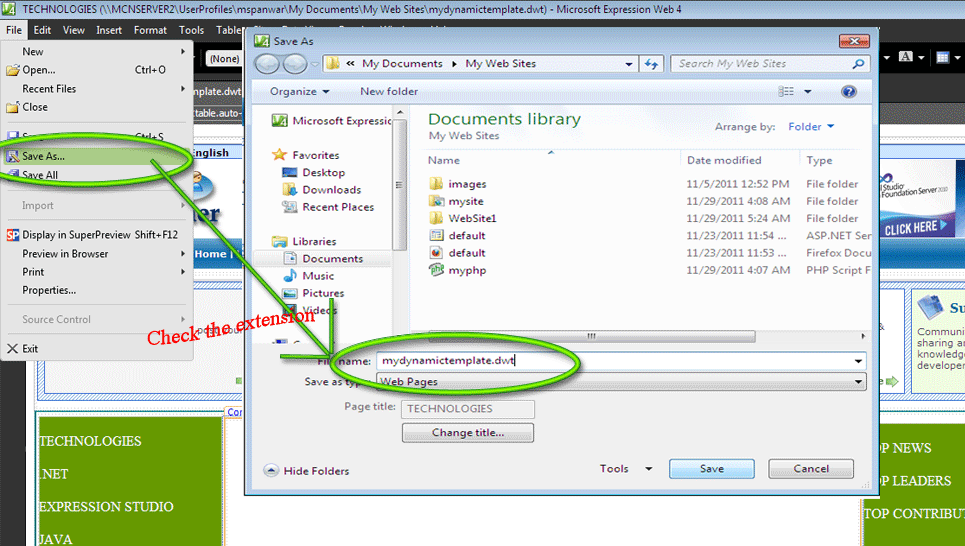965x546 pixels.
Task: Expand Recent Files submenu
Action: pyautogui.click(x=183, y=89)
